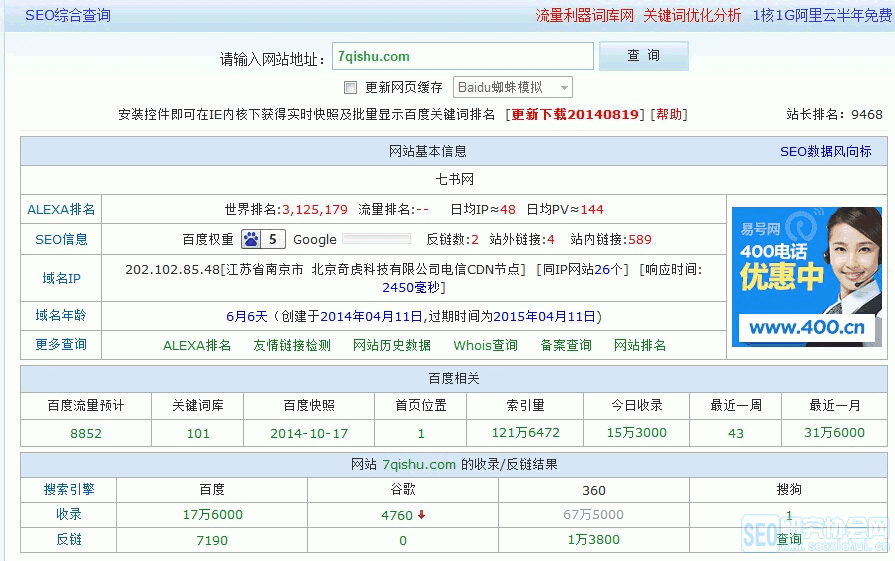Click the red down arrow beside 4760

(421, 515)
